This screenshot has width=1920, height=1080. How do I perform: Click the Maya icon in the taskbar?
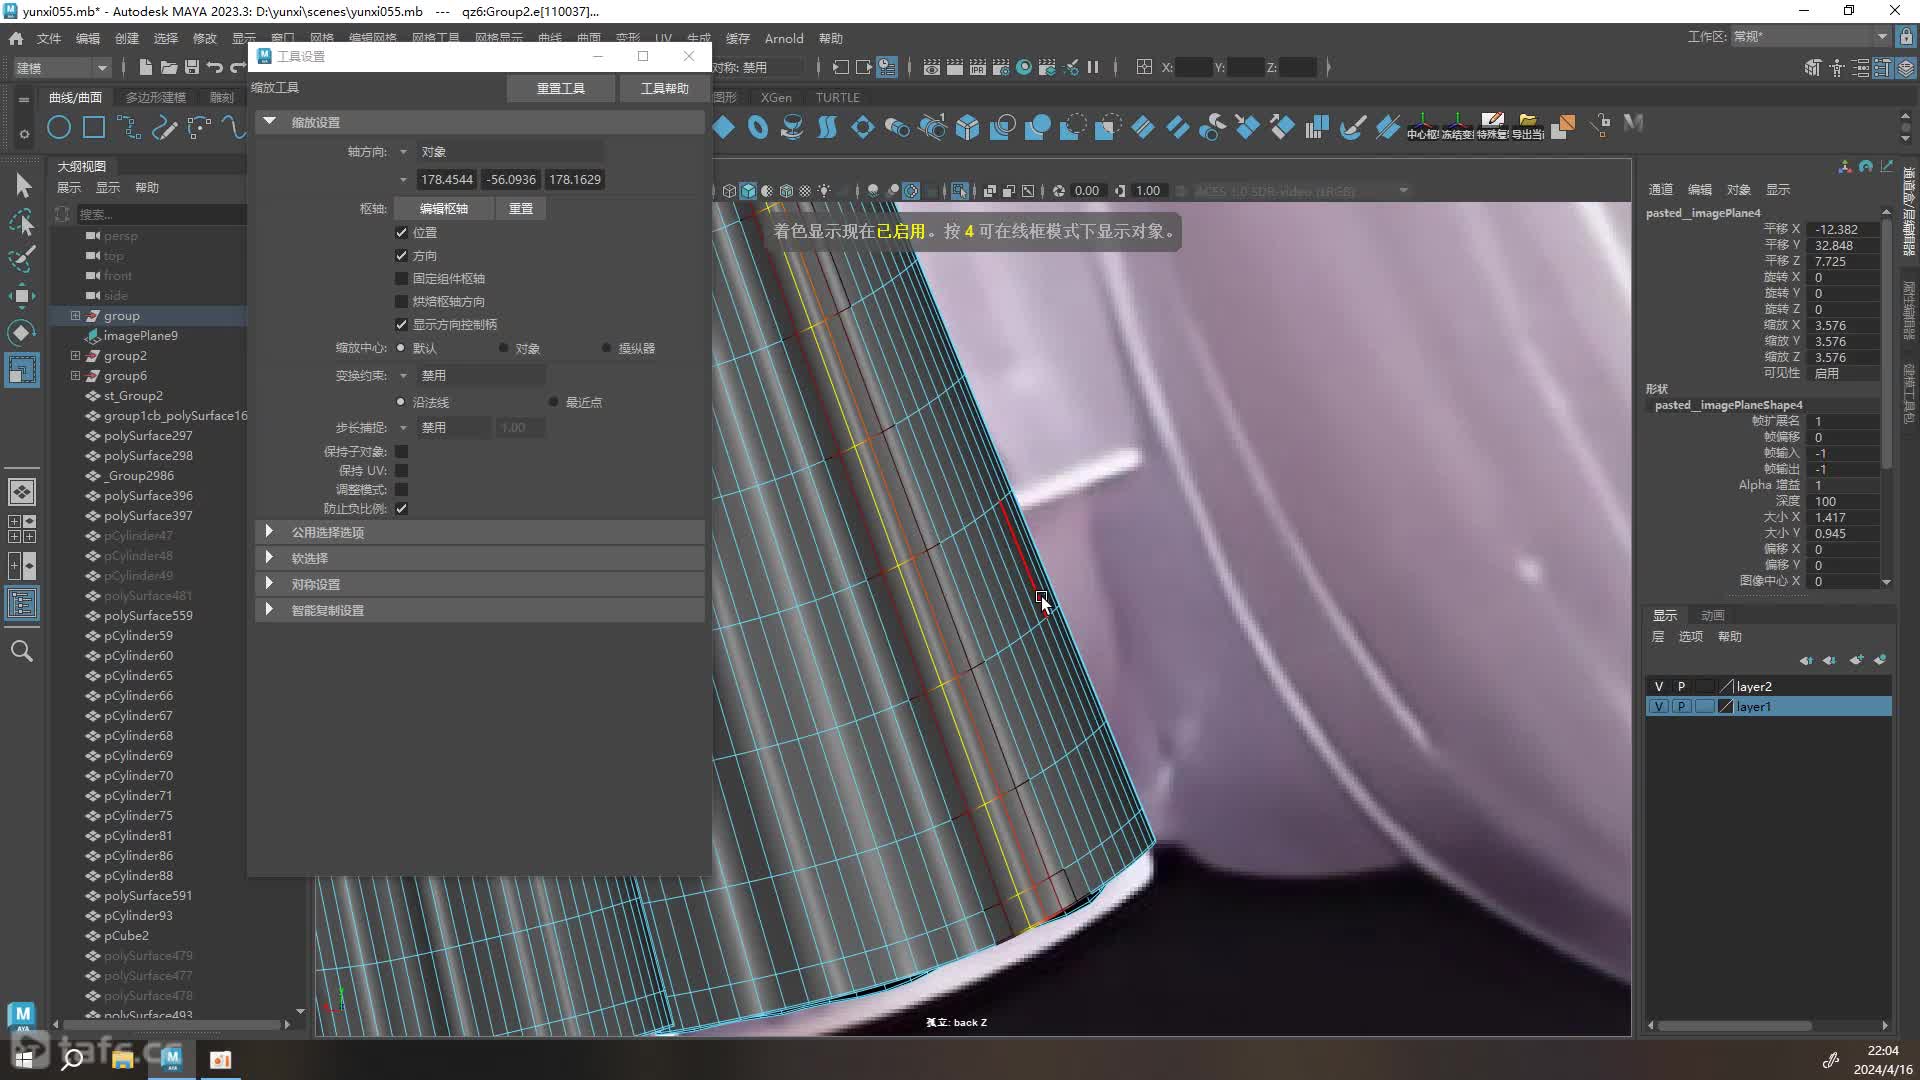[x=172, y=1059]
